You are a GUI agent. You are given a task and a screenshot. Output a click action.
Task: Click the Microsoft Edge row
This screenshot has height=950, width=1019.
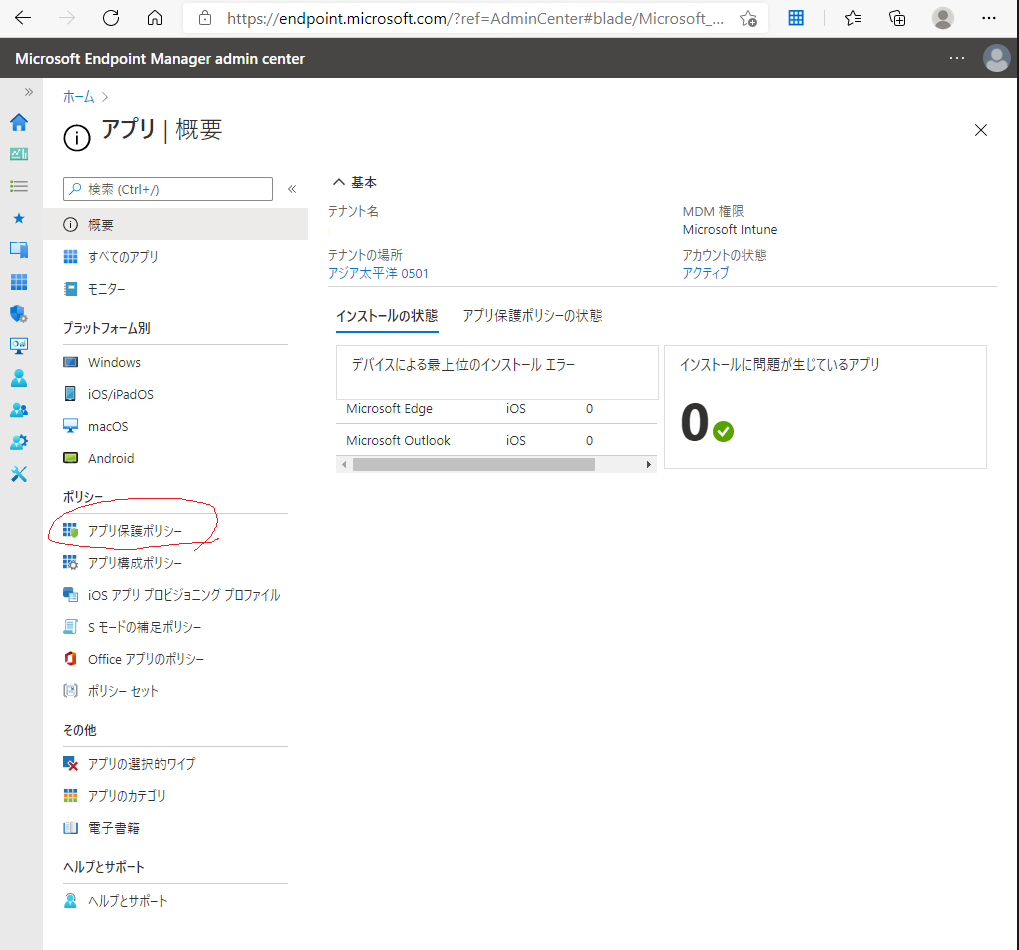pyautogui.click(x=497, y=409)
